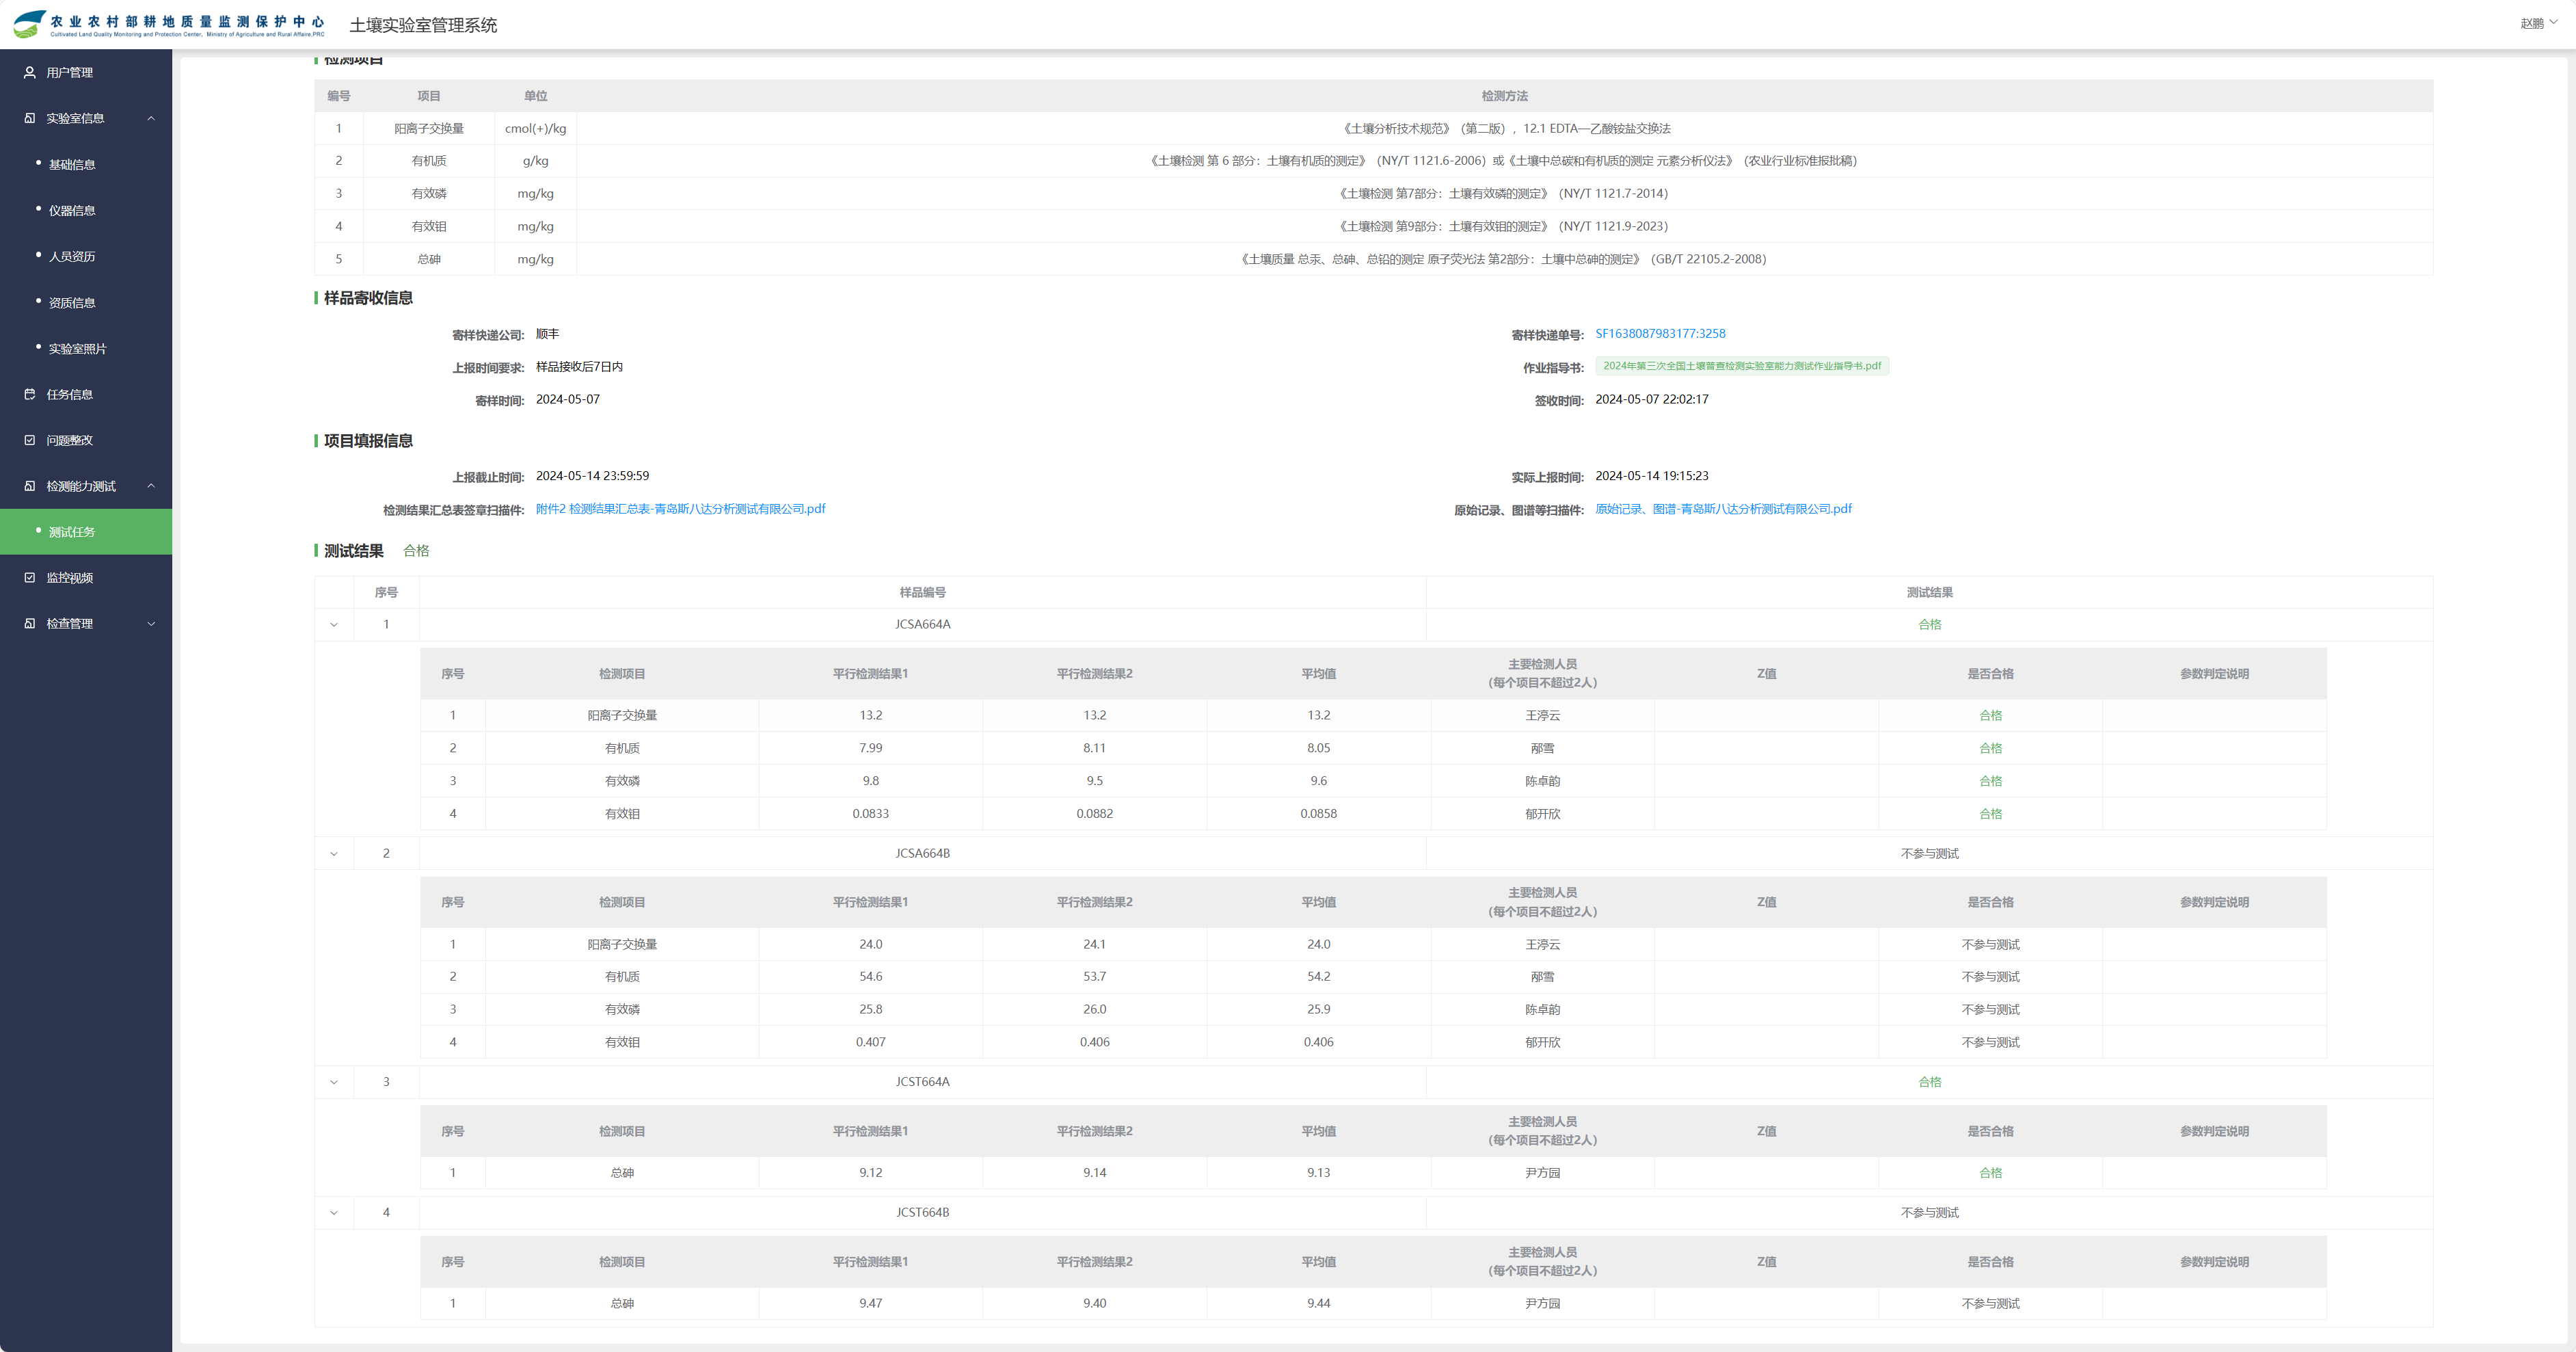
Task: Click the 土壤实验室管理系统 title
Action: [x=423, y=25]
